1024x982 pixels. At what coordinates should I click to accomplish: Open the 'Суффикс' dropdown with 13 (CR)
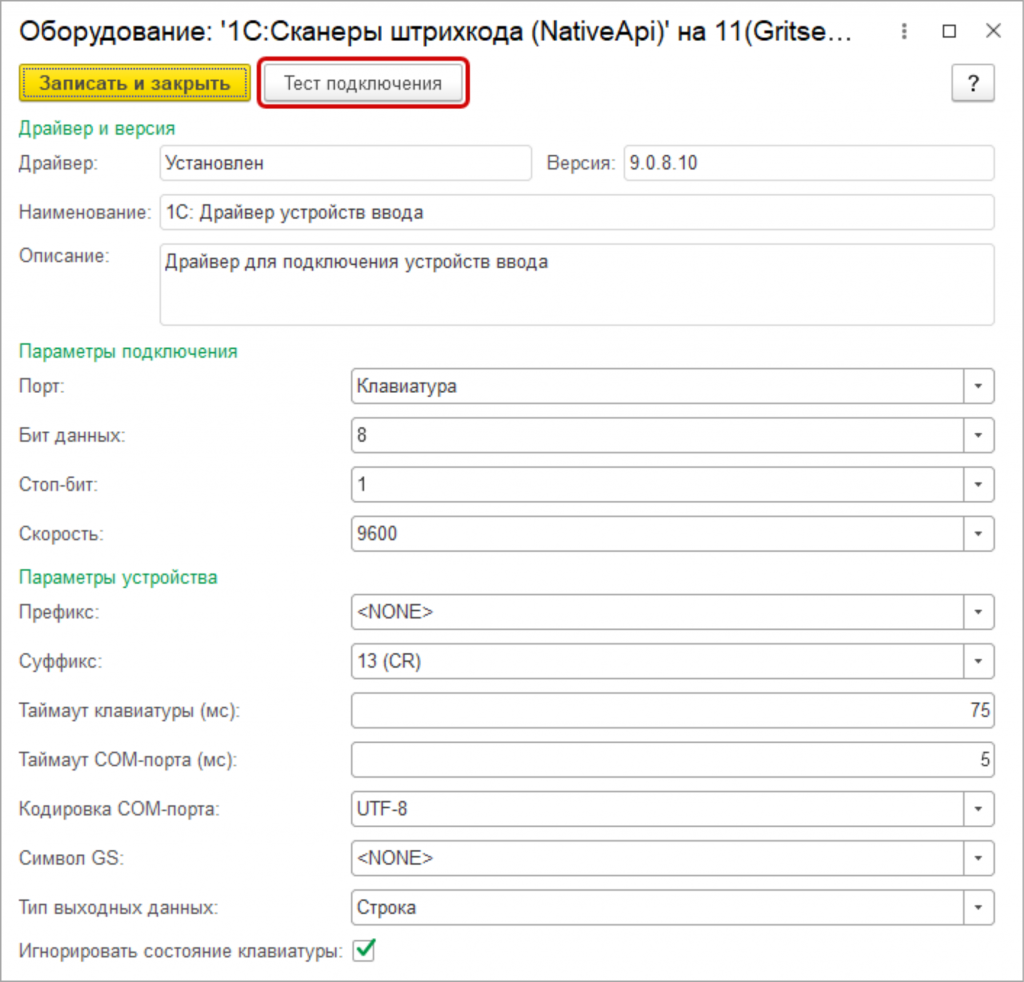click(x=978, y=660)
